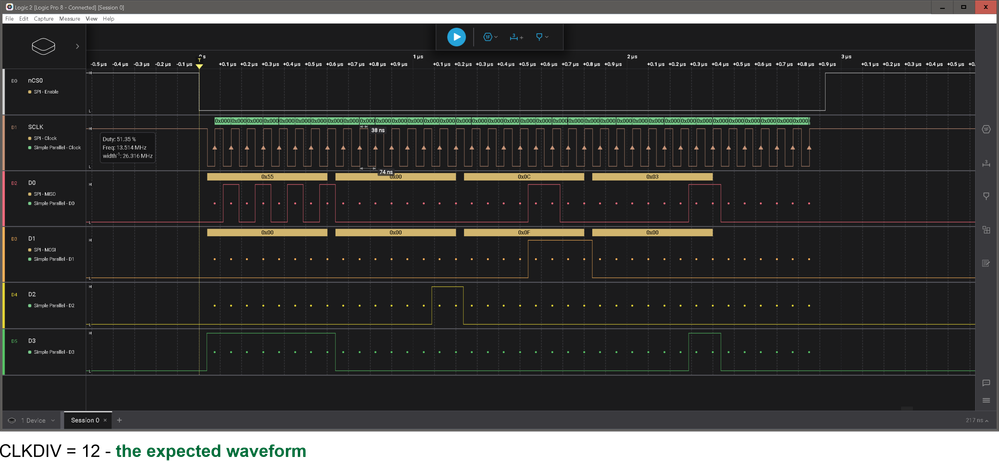Open the Measure menu

69,19
